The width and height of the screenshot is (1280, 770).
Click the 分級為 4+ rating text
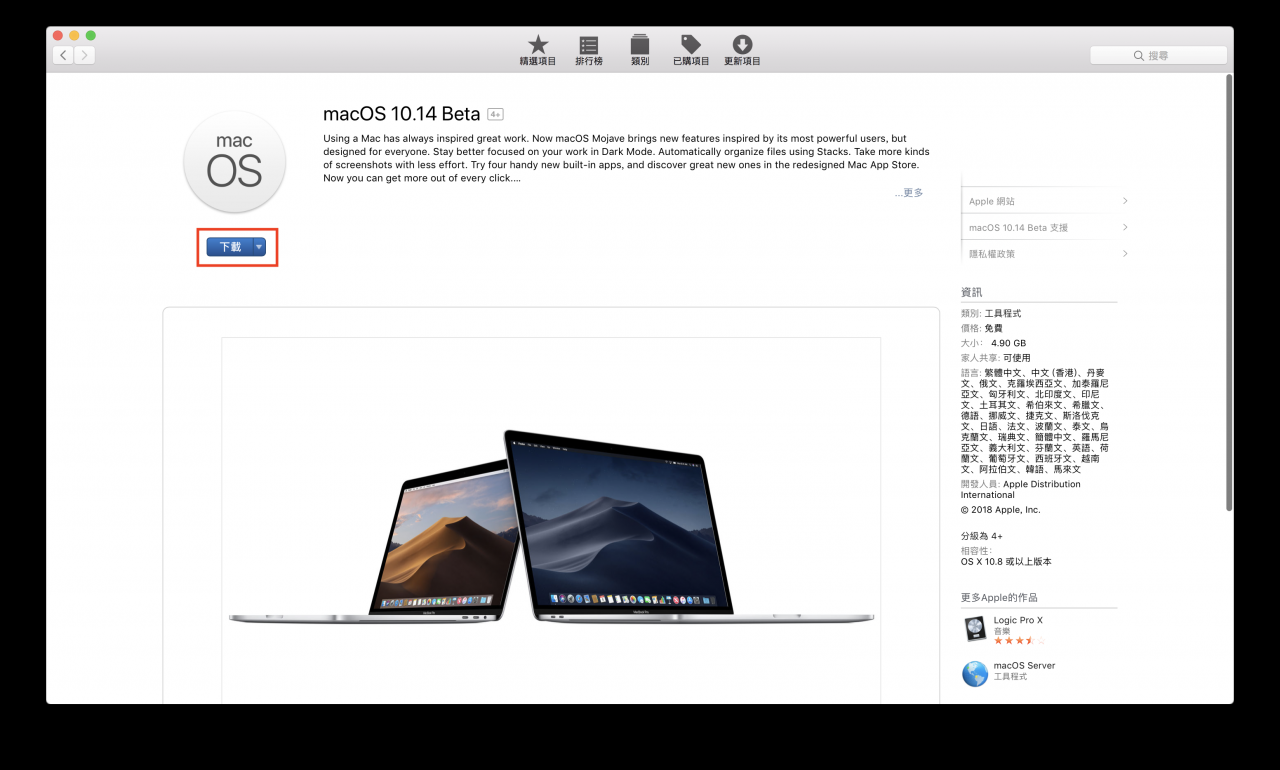pos(982,536)
